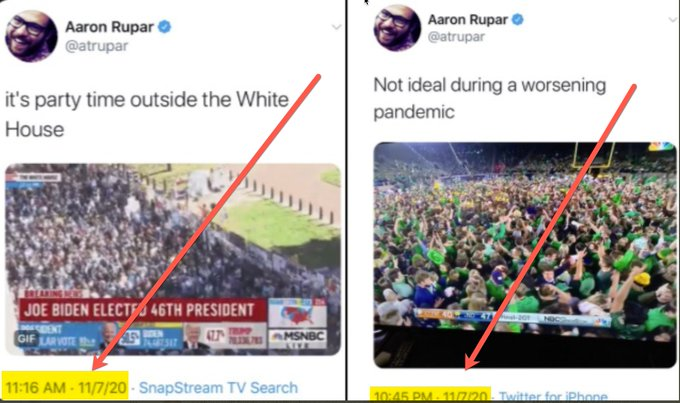Screen dimensions: 680x403
Task: Click the 11:16 AM 11/7/20 timestamp
Action: pyautogui.click(x=65, y=387)
